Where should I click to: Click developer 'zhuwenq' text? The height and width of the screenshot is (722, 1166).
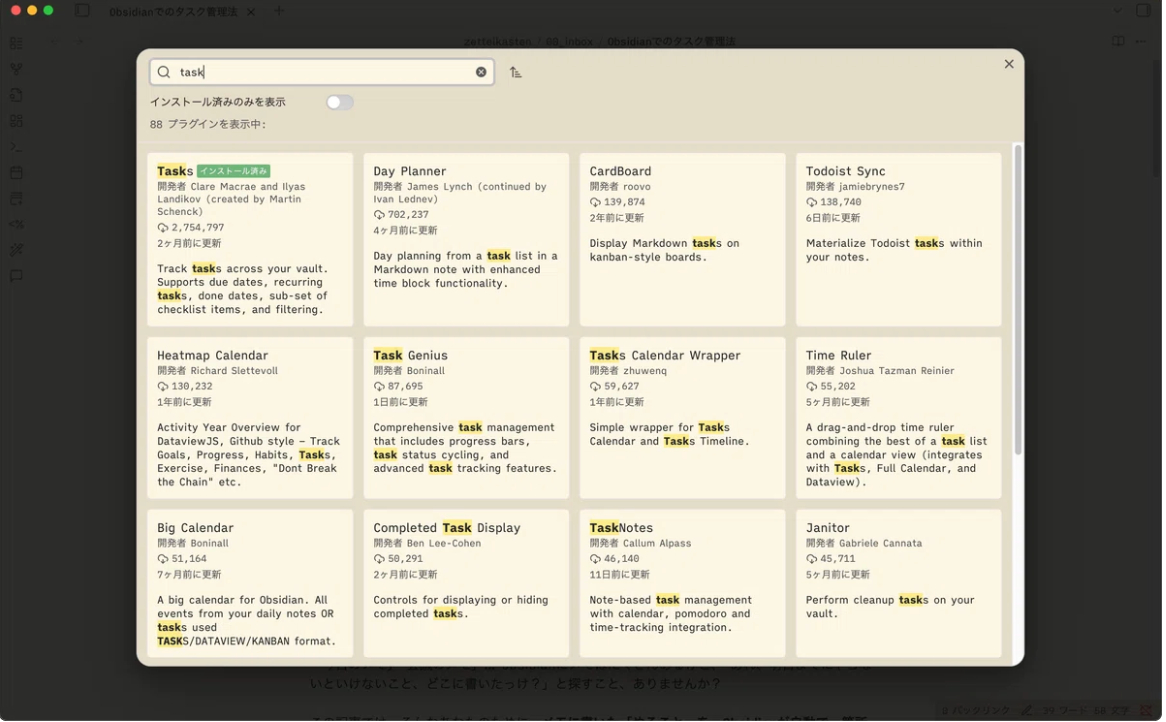tap(645, 371)
